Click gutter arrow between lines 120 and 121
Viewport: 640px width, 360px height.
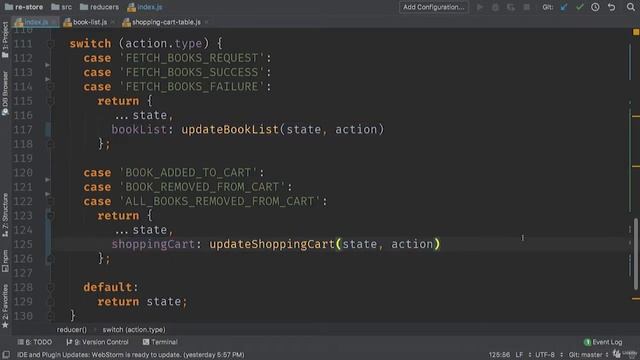47,180
